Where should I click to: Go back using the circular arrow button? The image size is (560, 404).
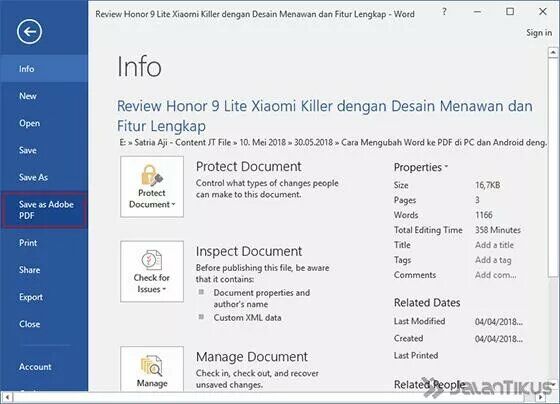(x=29, y=32)
